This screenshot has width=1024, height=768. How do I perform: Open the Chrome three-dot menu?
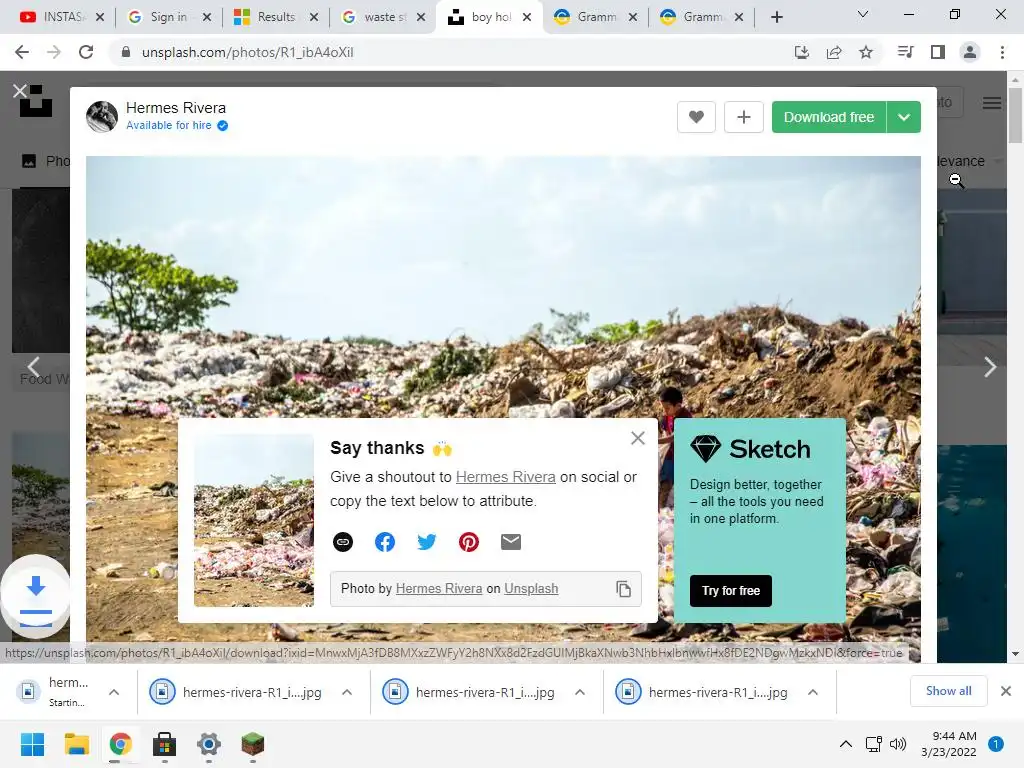point(1002,52)
